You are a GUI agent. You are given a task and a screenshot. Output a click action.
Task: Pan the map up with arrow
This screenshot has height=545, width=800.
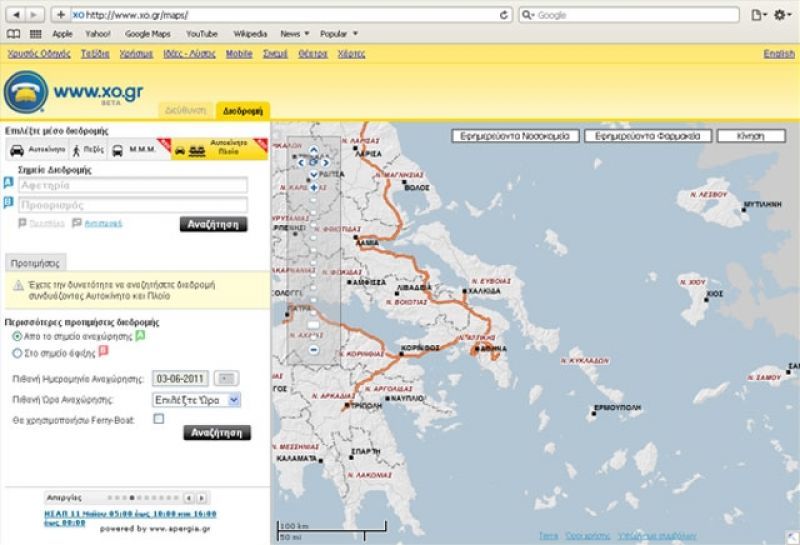[313, 150]
